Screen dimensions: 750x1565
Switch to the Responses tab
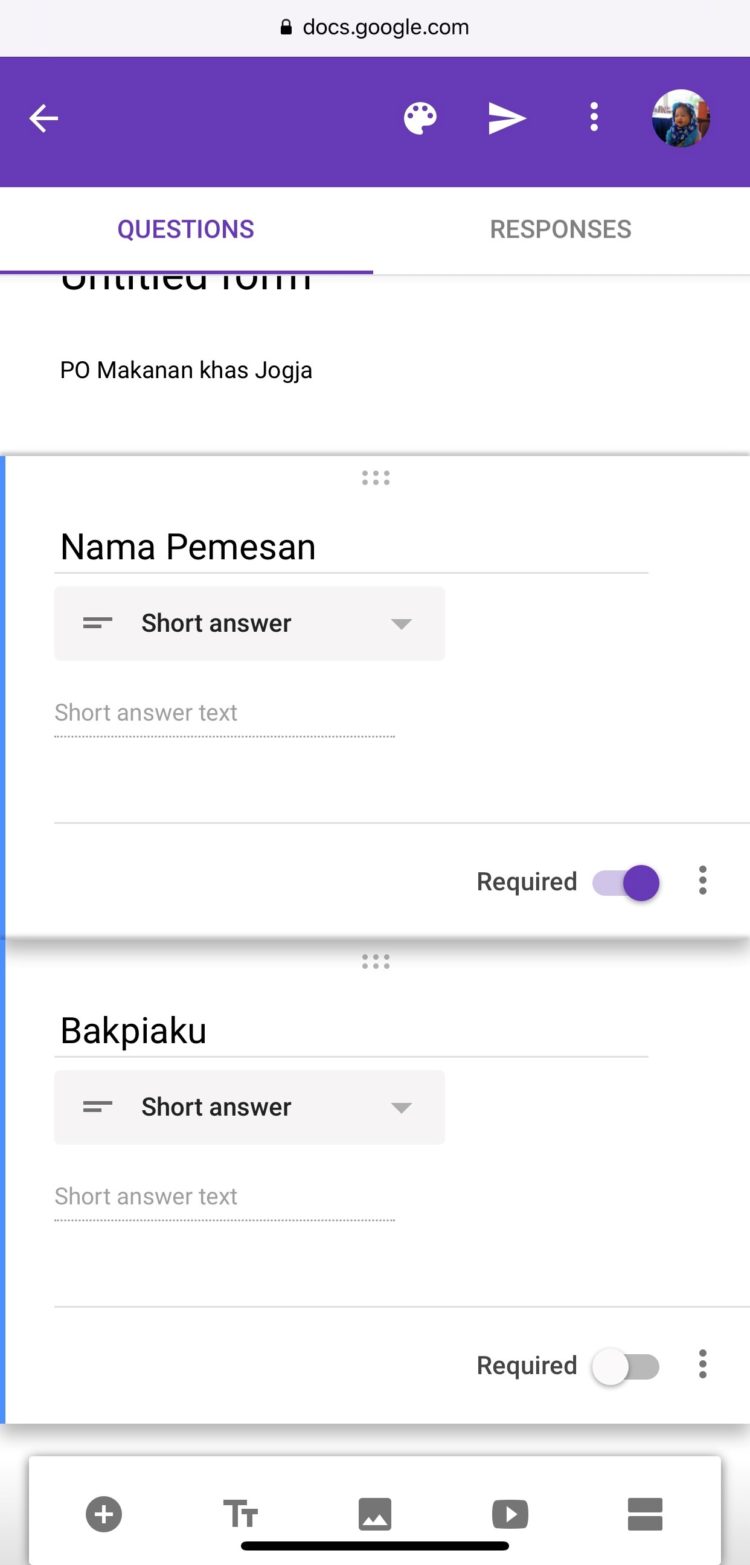tap(560, 229)
